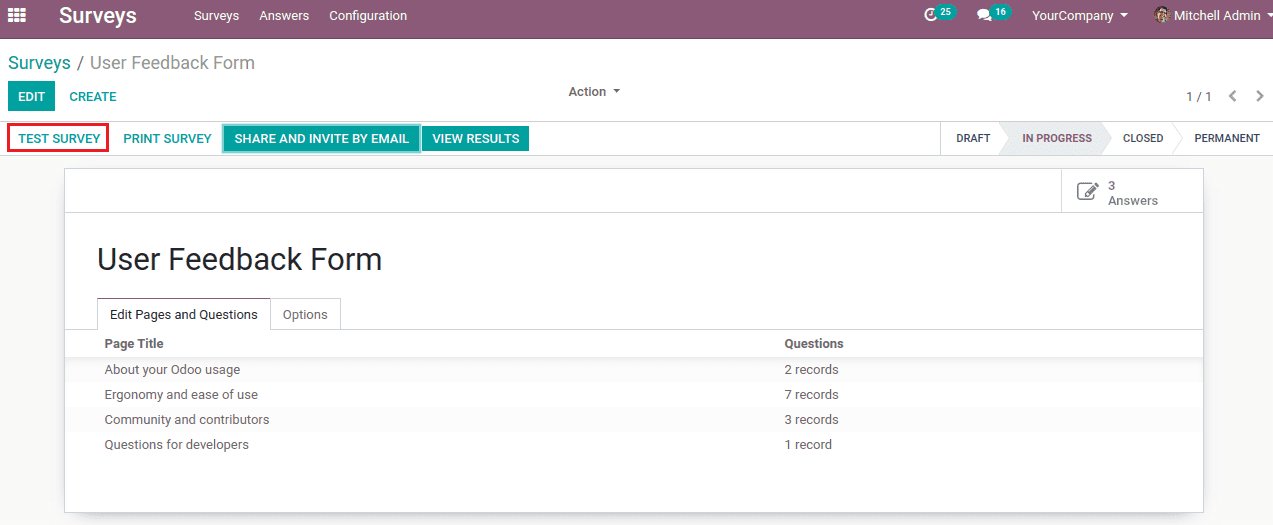Switch to the Options tab
The width and height of the screenshot is (1273, 525).
[x=305, y=314]
